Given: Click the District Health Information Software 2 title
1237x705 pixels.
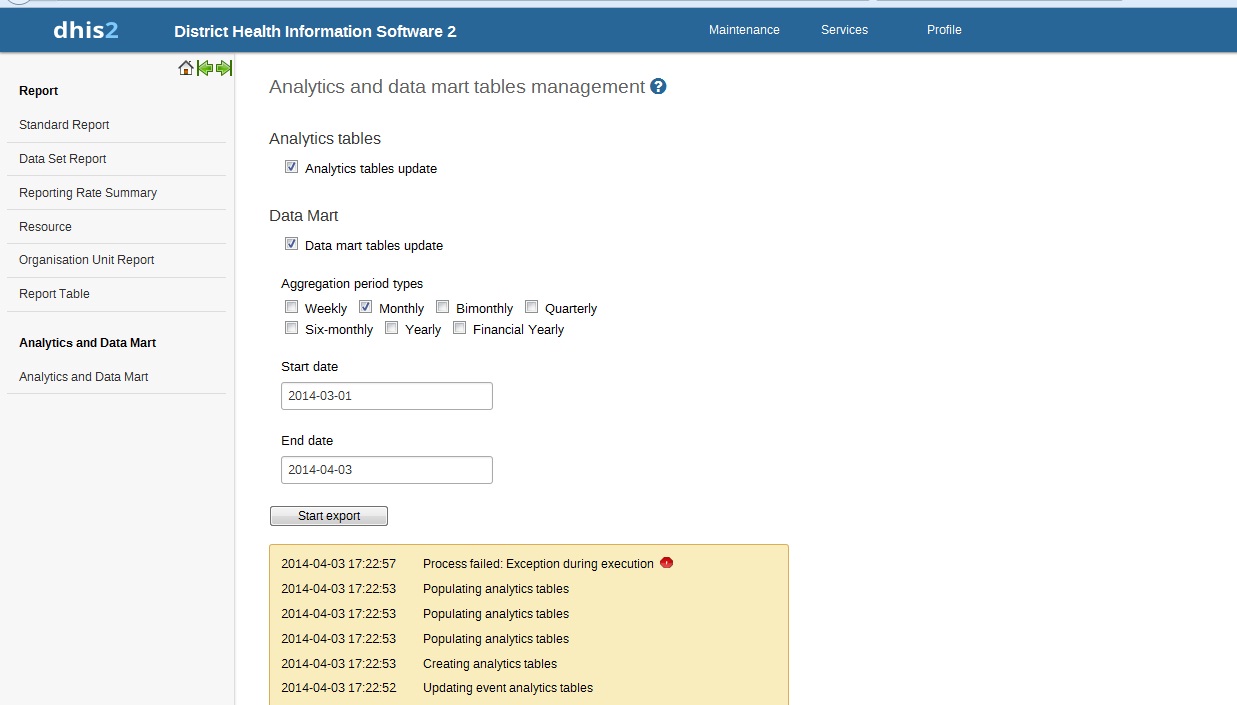Looking at the screenshot, I should click(x=315, y=31).
